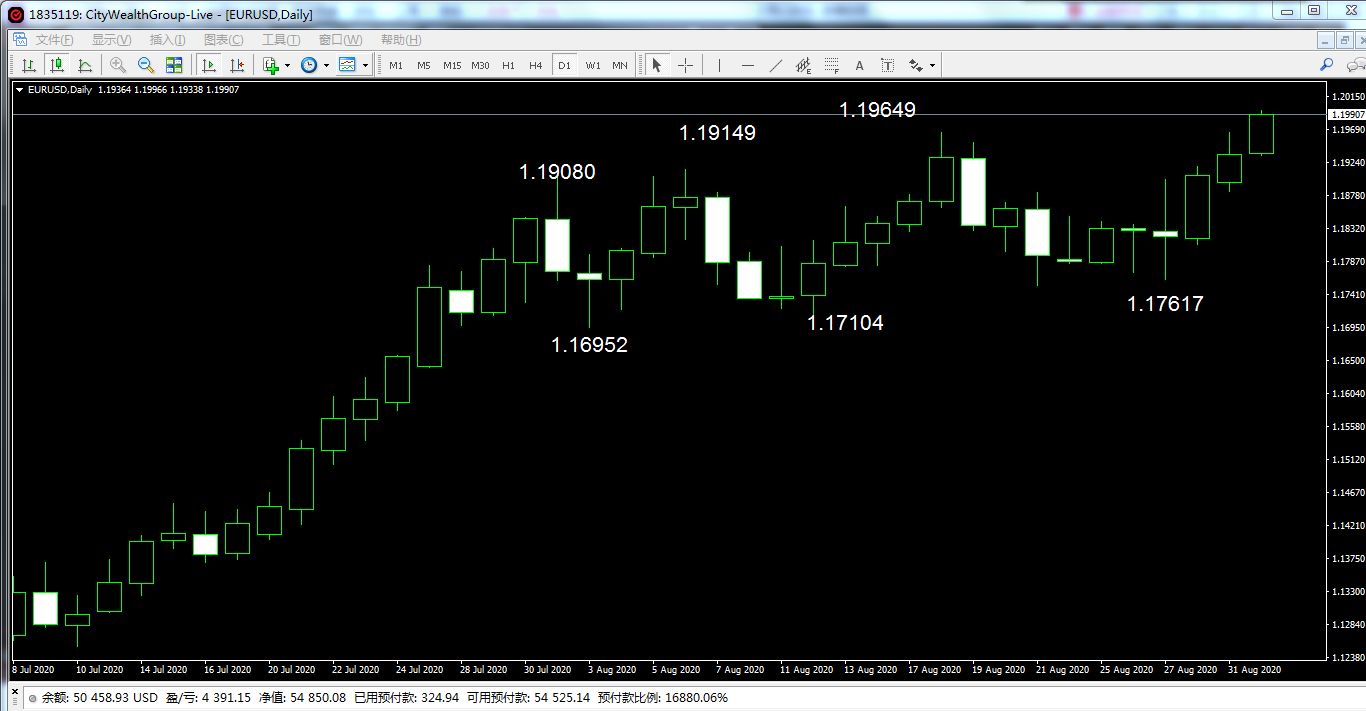
Task: Click the search magnifier icon
Action: pyautogui.click(x=1327, y=65)
